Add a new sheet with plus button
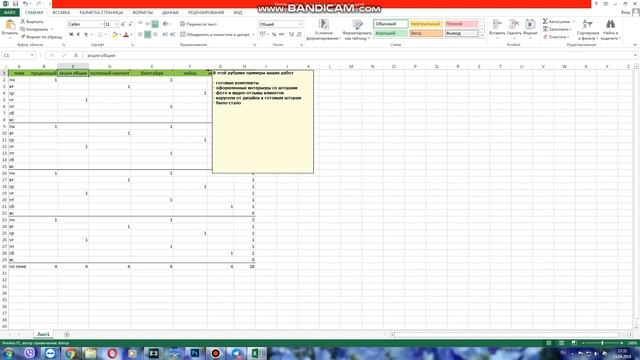This screenshot has height=360, width=640. [67, 335]
